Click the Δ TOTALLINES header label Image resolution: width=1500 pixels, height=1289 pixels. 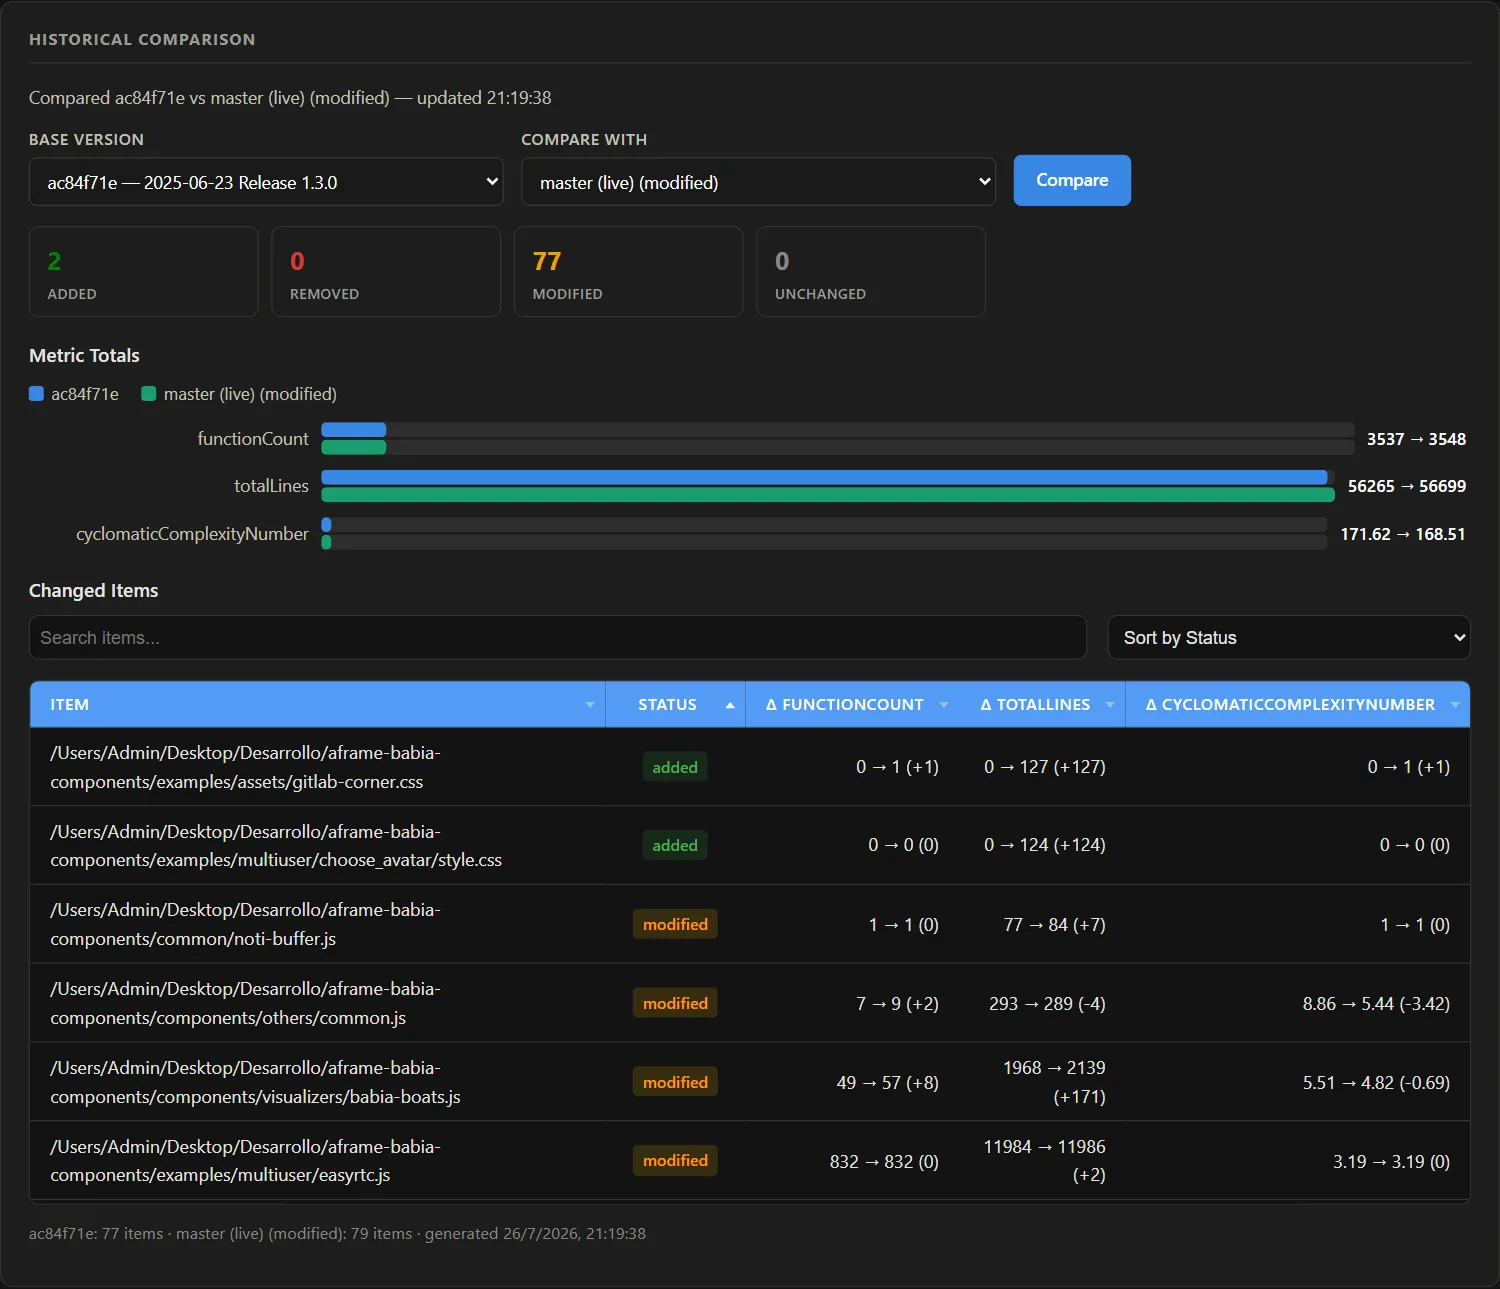pos(1035,705)
